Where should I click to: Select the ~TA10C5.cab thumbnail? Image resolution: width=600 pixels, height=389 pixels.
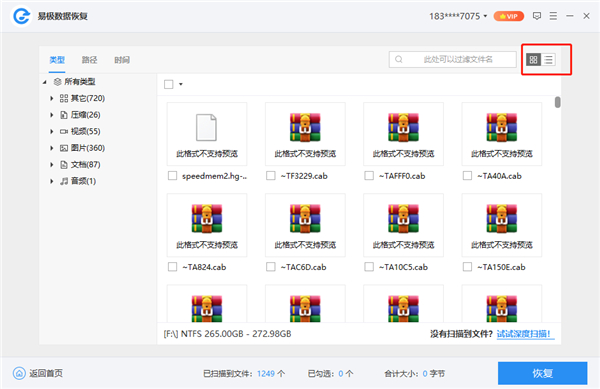pyautogui.click(x=404, y=225)
